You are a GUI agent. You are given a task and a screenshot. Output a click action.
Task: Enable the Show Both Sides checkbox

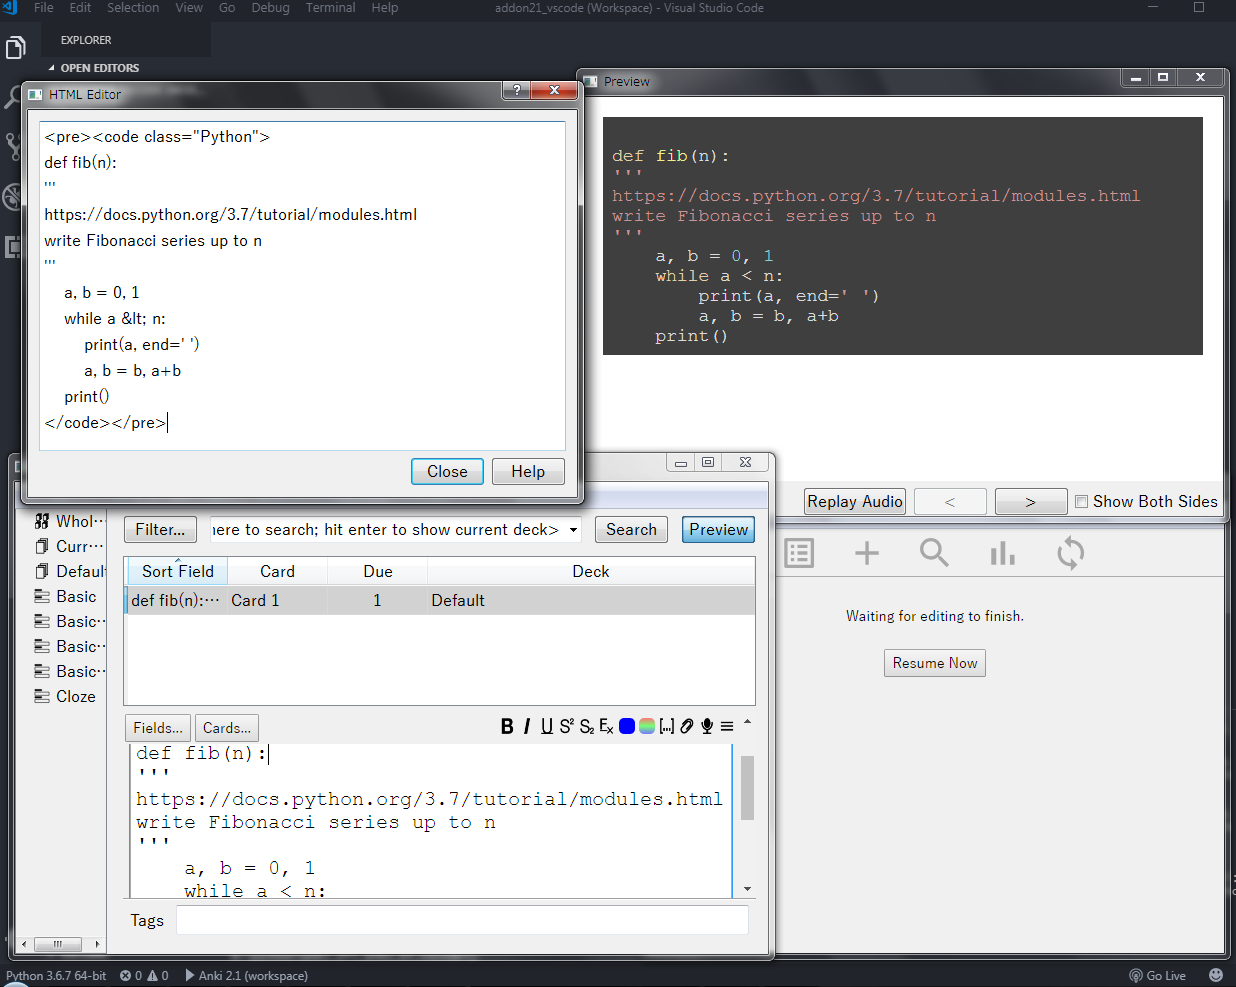[1081, 502]
